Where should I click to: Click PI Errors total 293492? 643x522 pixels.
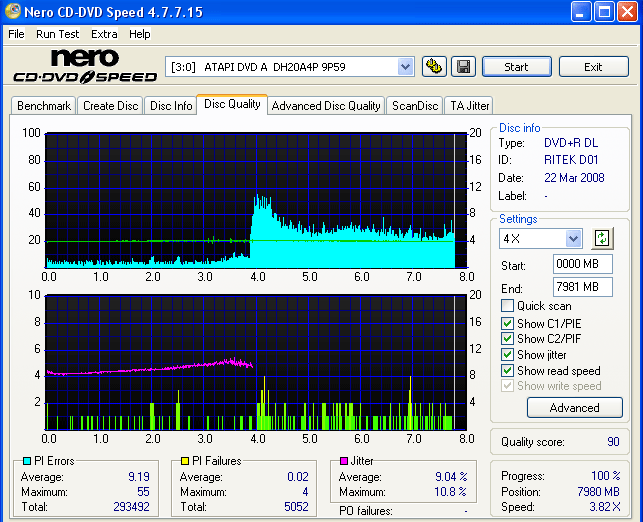(131, 506)
